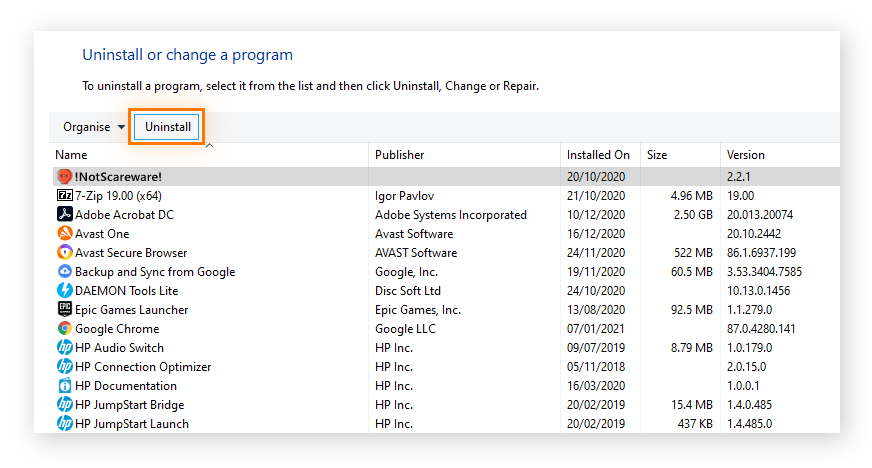Select the !NotScareware! program name
Screen dimensions: 872x468
118,177
